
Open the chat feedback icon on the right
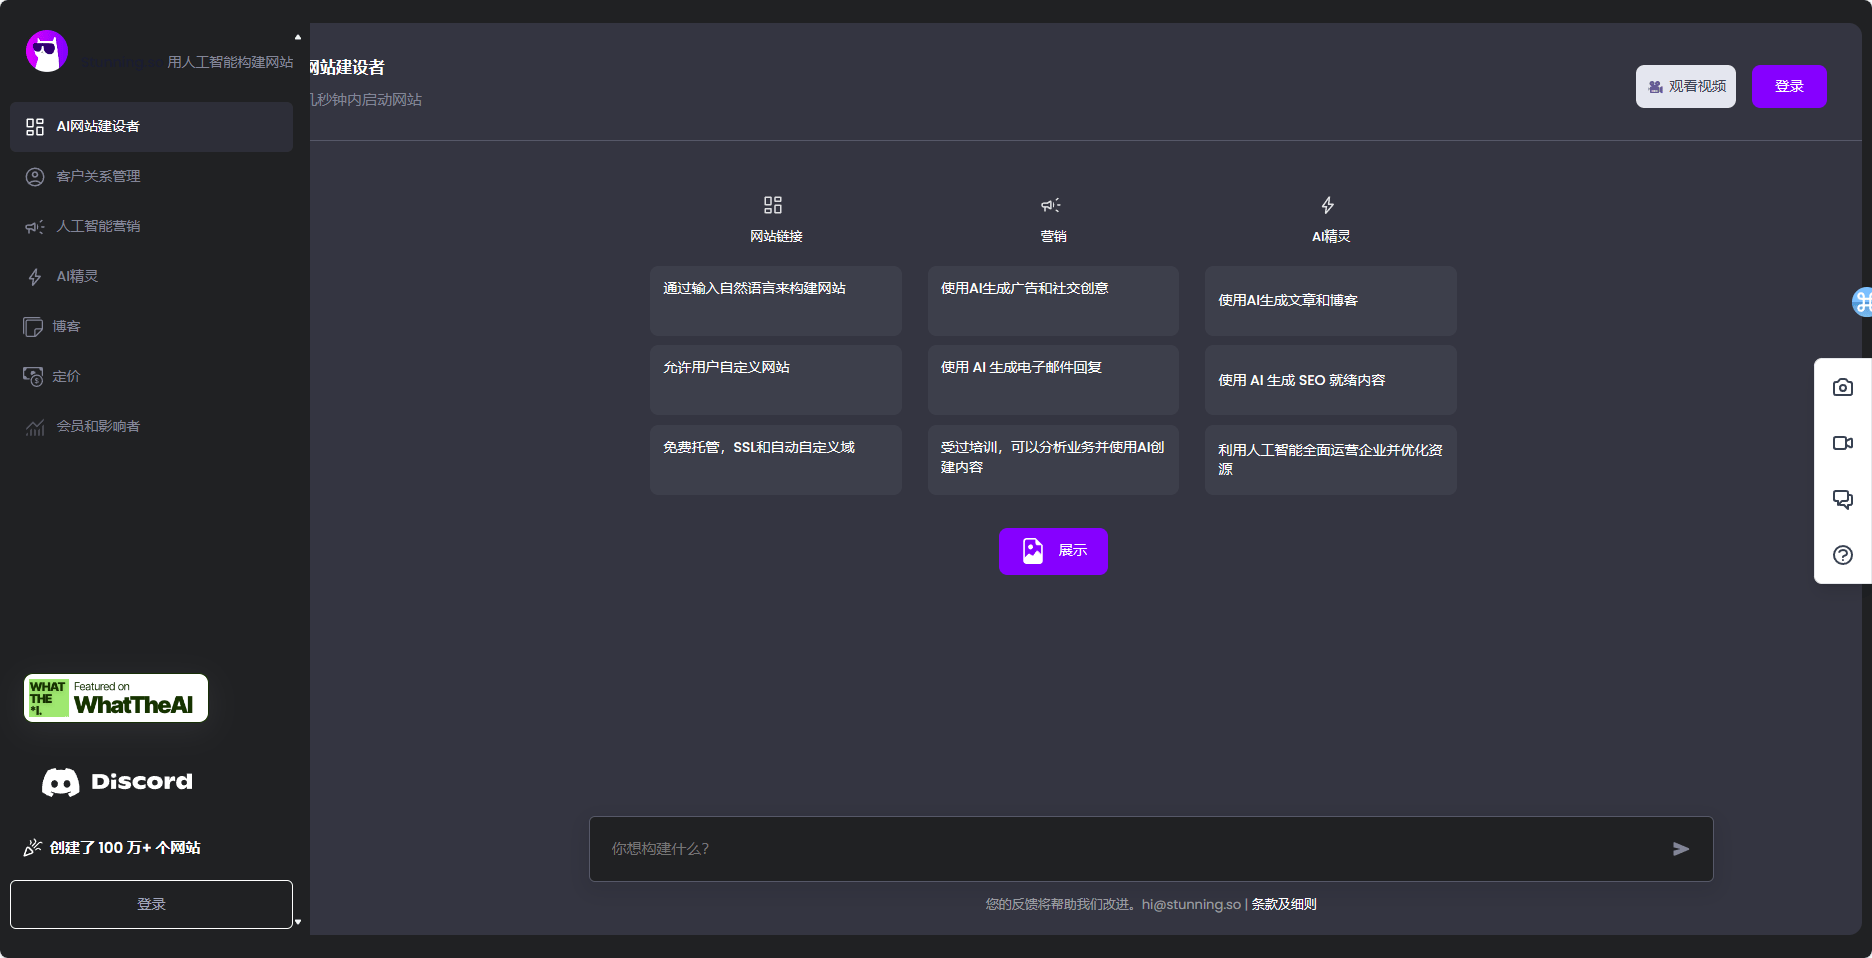[x=1843, y=499]
